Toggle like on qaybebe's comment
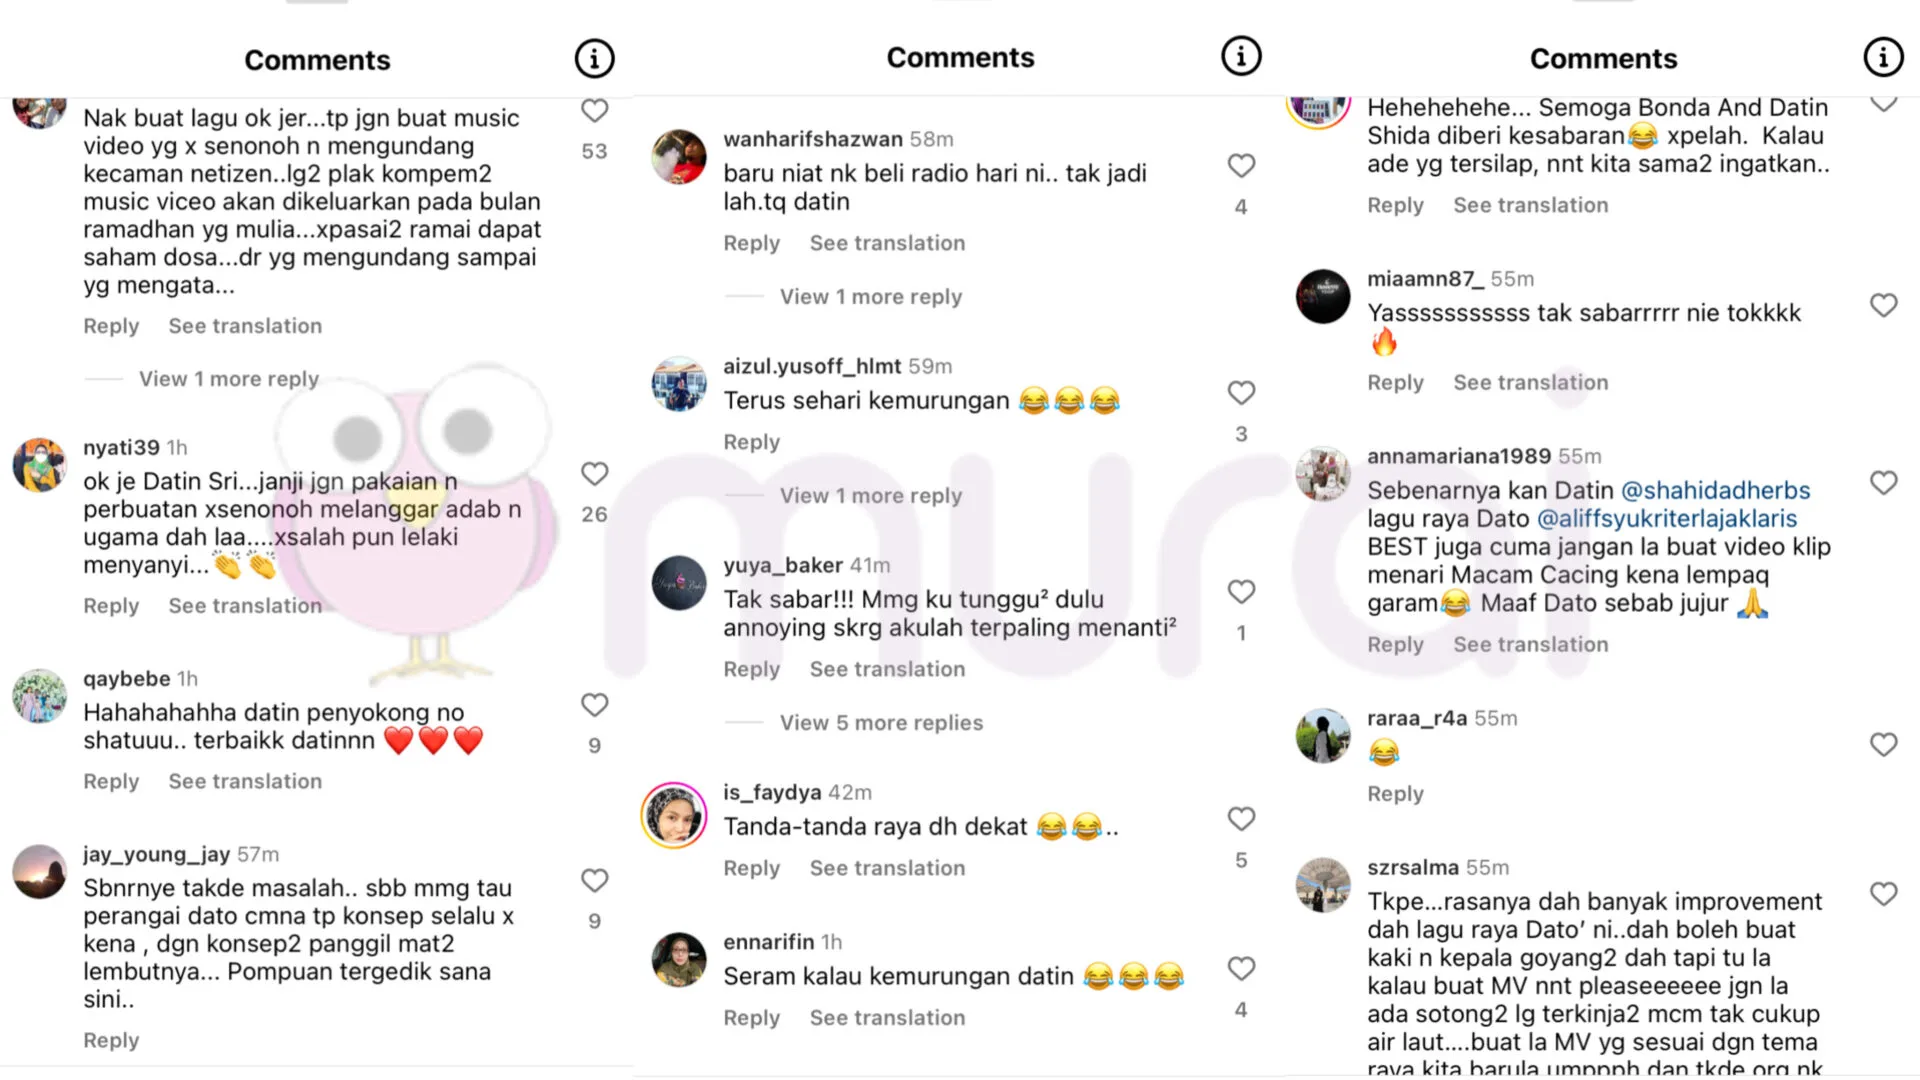 point(595,705)
